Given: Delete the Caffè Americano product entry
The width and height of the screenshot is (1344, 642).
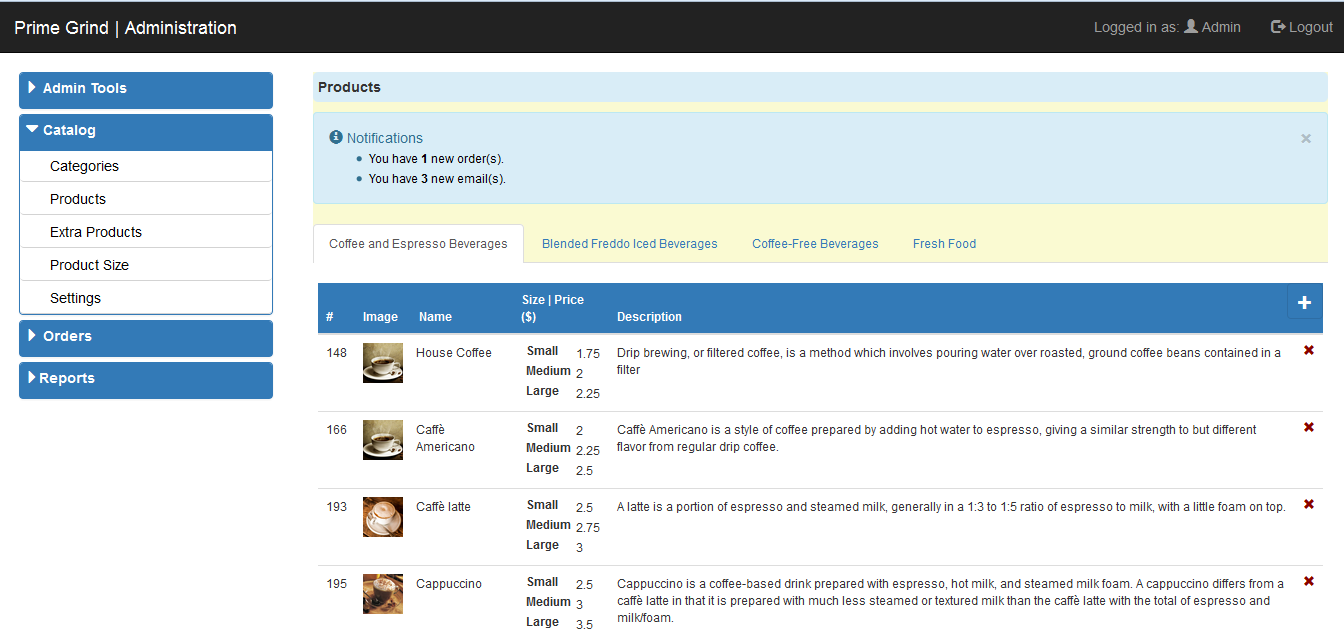Looking at the screenshot, I should [1309, 427].
